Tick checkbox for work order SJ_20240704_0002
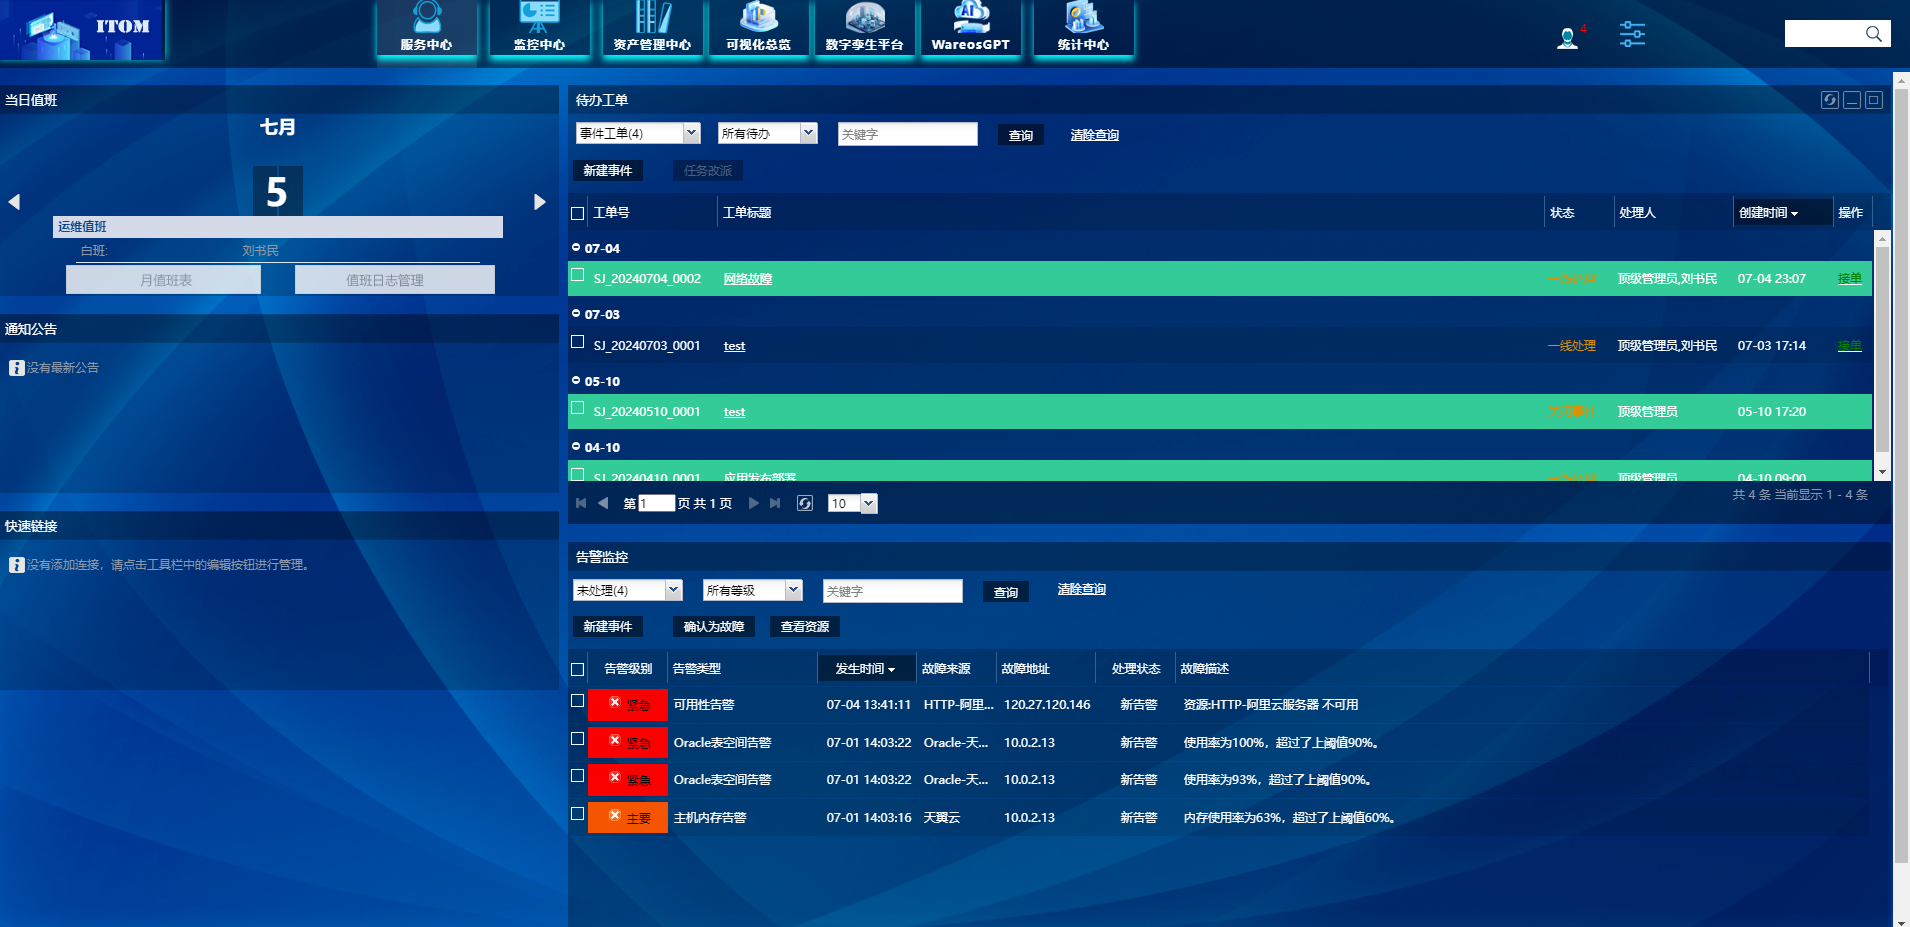 pyautogui.click(x=577, y=275)
